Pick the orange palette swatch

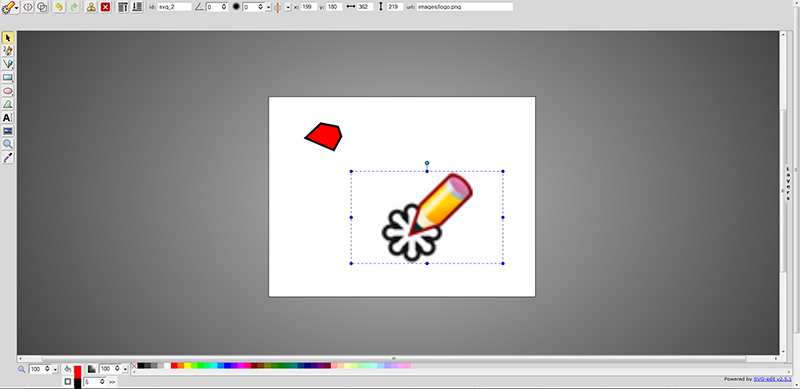[181, 366]
